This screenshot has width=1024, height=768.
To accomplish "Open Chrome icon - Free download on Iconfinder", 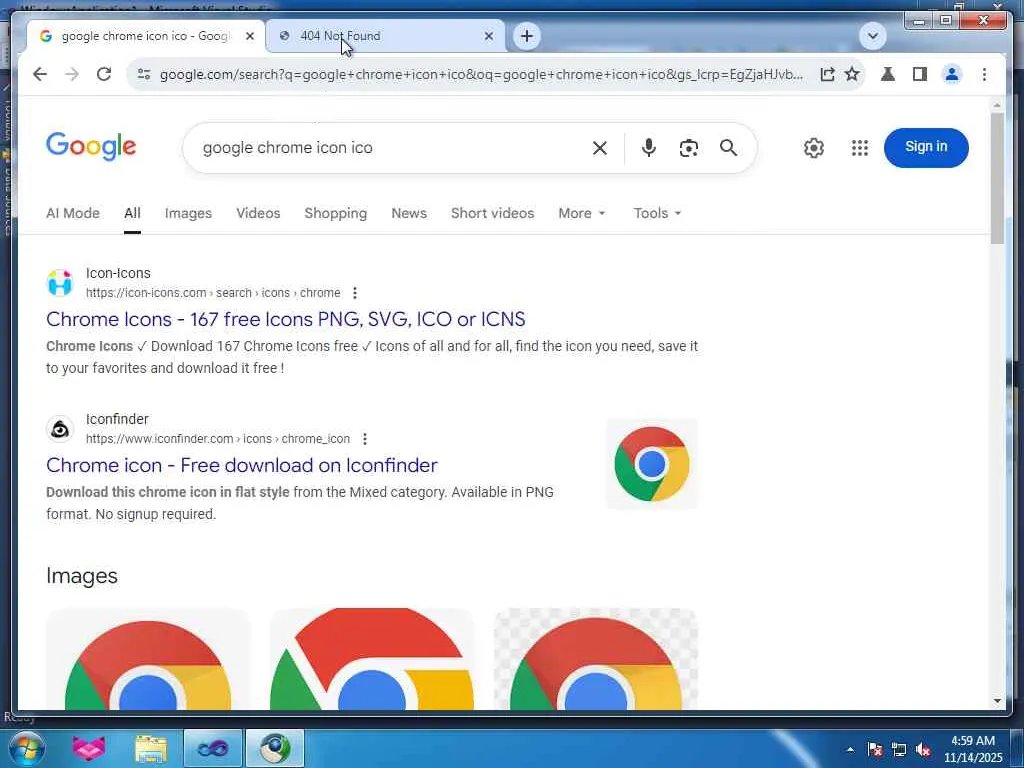I will coord(242,466).
